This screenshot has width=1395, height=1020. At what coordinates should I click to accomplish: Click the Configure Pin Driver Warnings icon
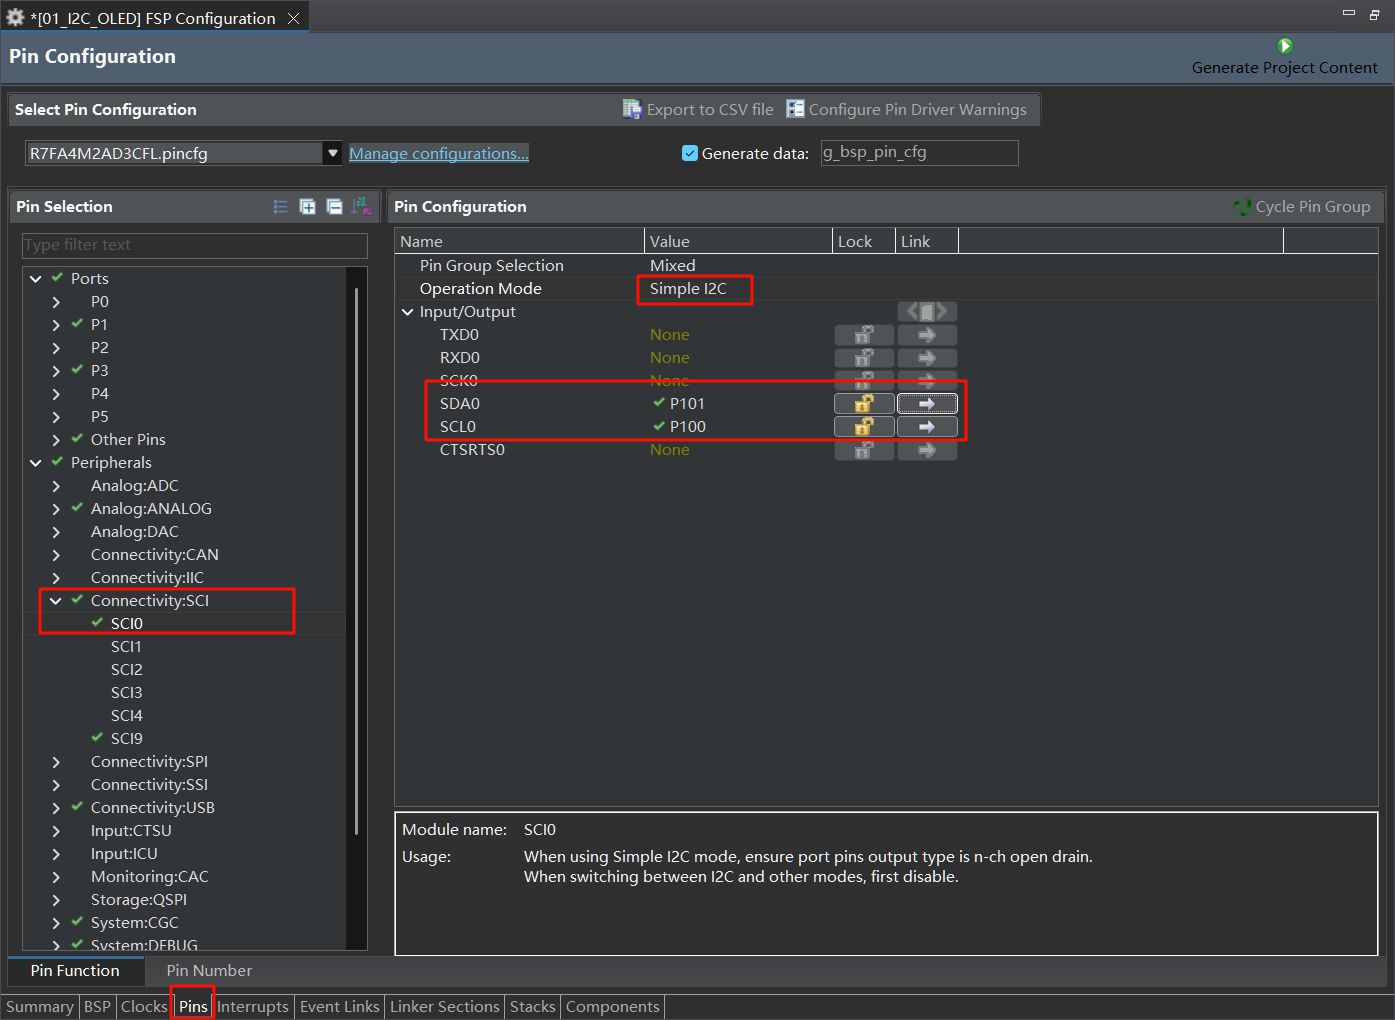click(x=795, y=109)
